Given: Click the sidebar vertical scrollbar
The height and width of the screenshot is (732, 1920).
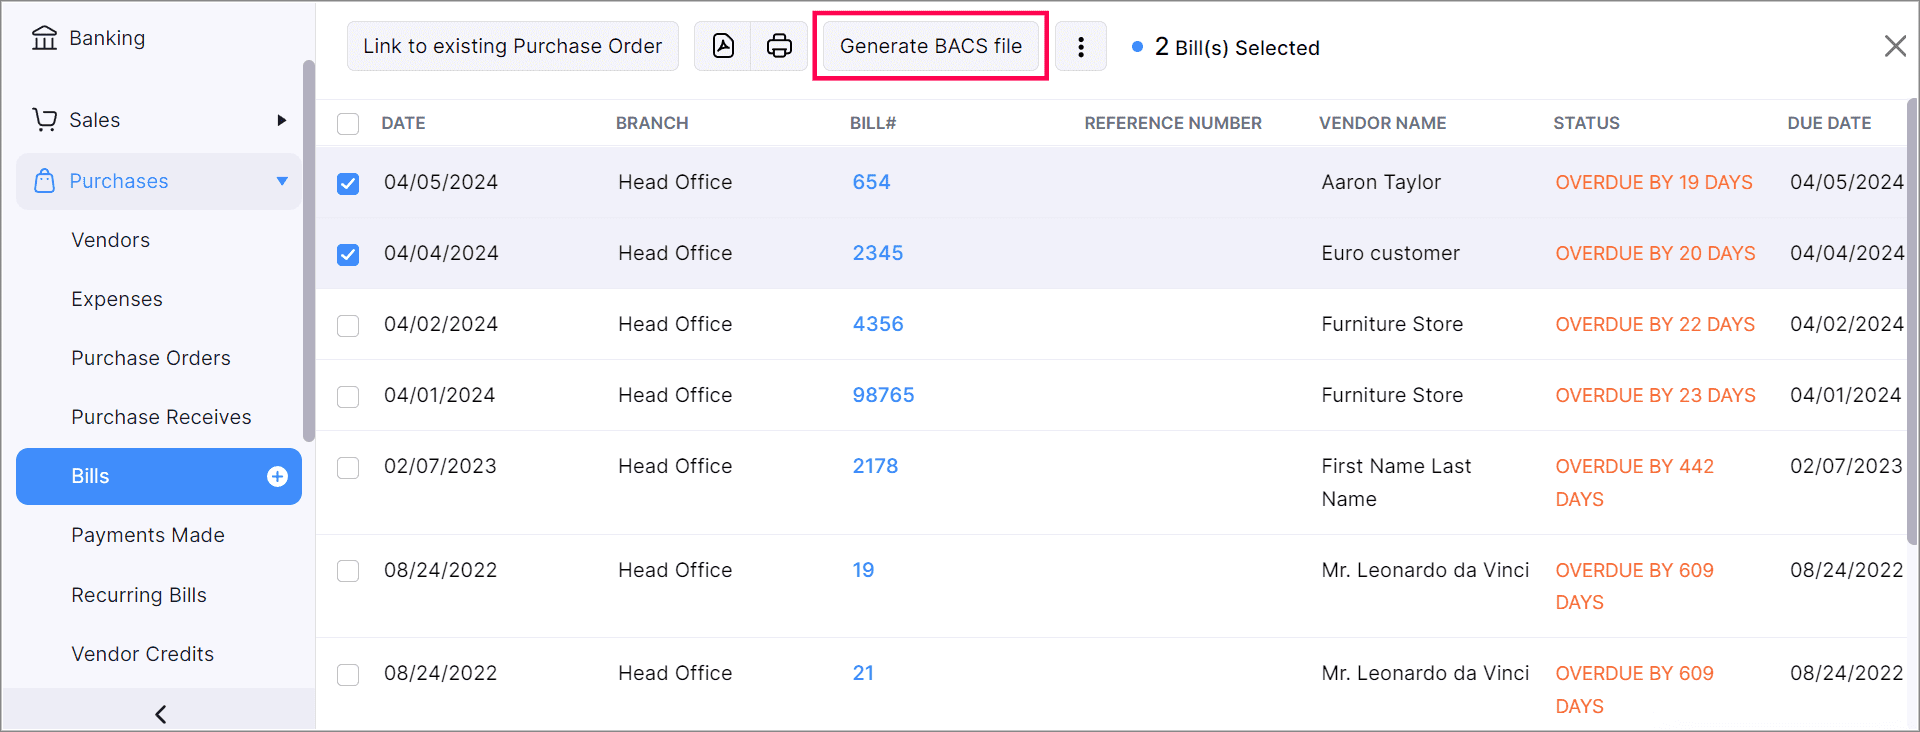Looking at the screenshot, I should [309, 250].
